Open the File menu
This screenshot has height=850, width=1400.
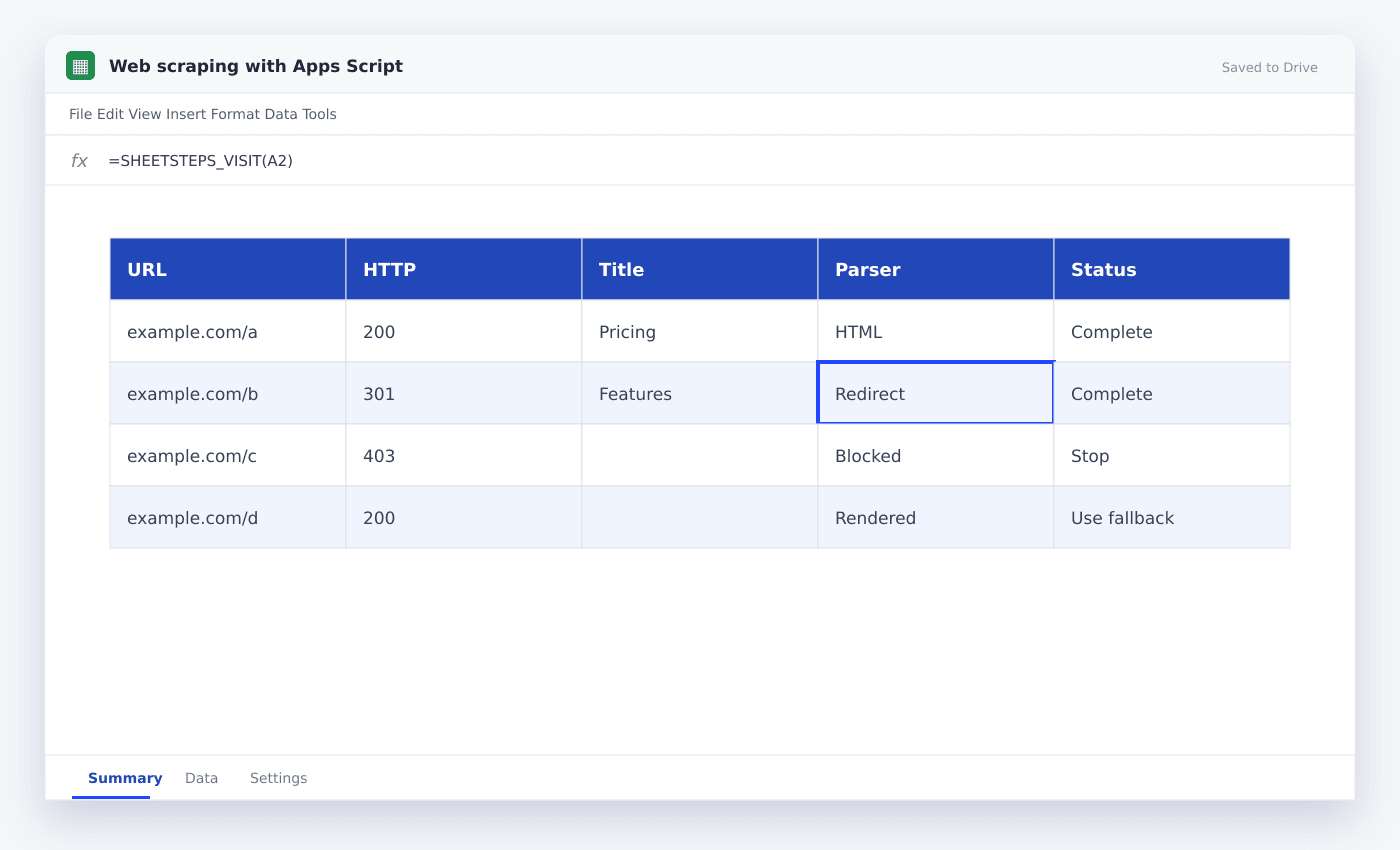80,114
